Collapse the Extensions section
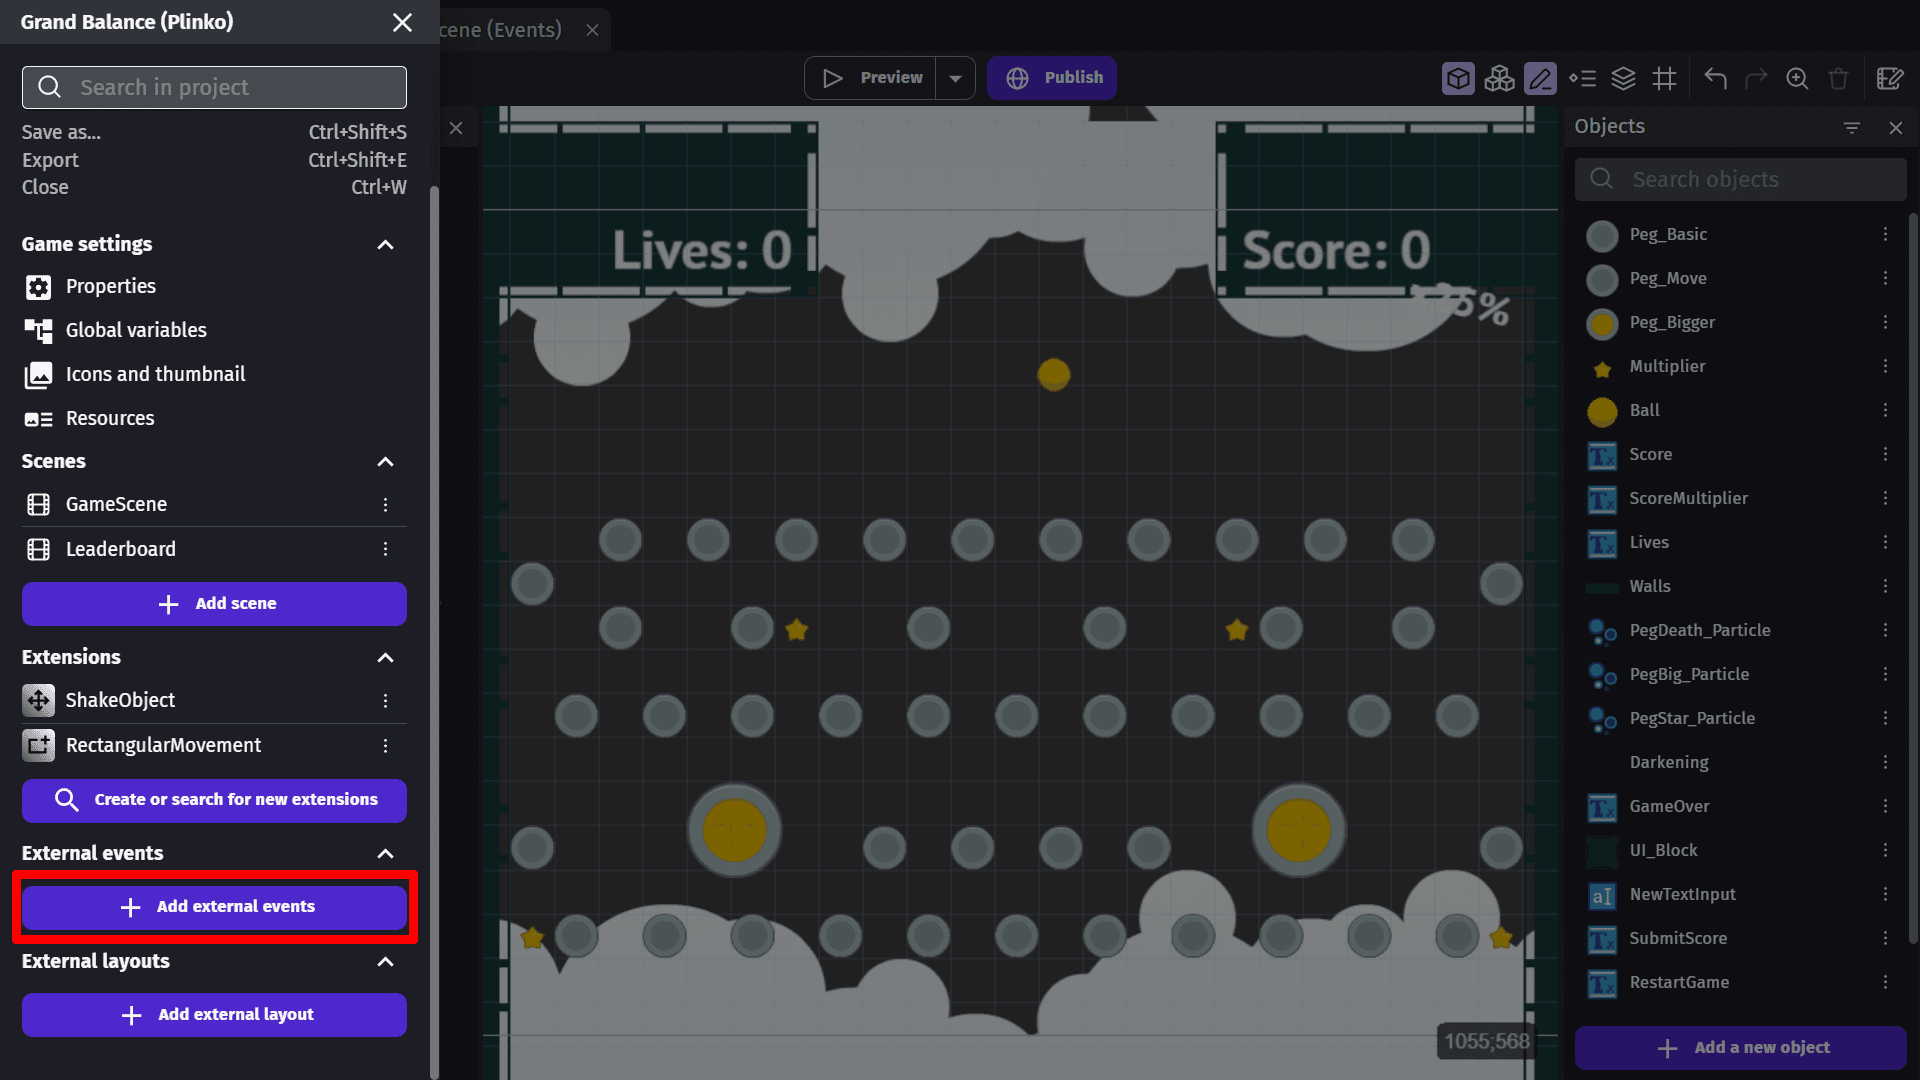Screen dimensions: 1920x1080 [x=385, y=657]
